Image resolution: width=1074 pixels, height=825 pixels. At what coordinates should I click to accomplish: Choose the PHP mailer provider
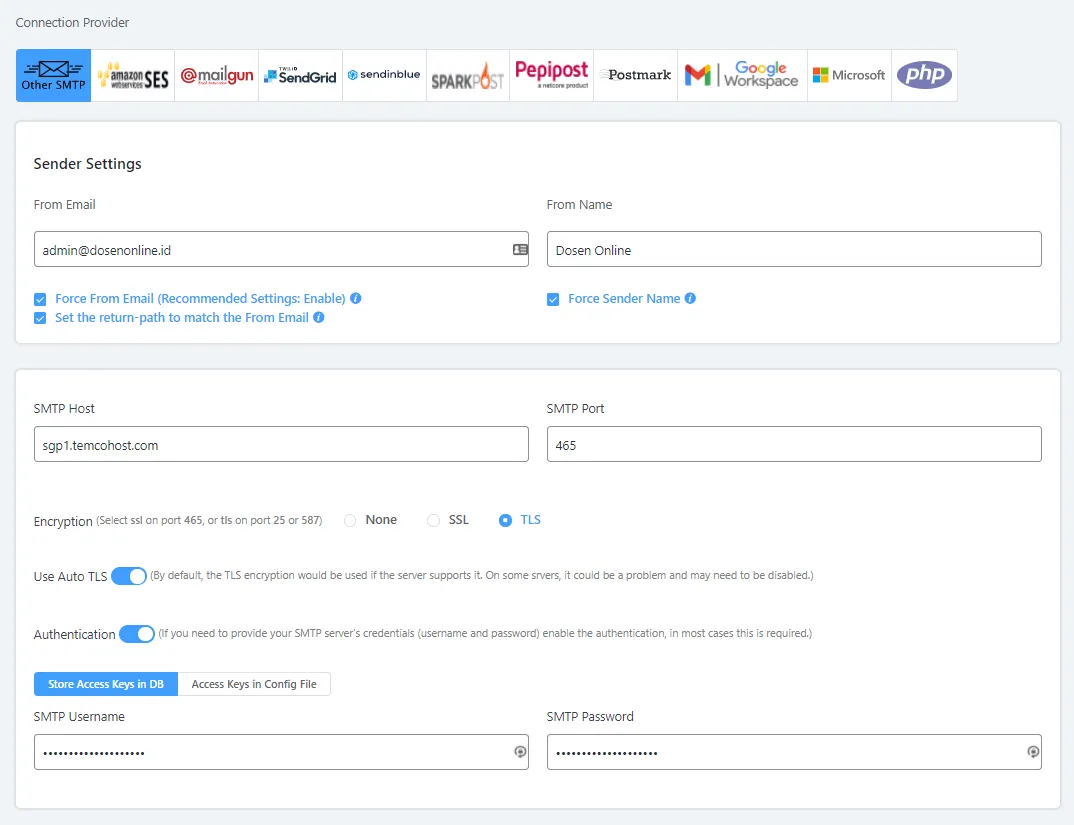[x=923, y=74]
